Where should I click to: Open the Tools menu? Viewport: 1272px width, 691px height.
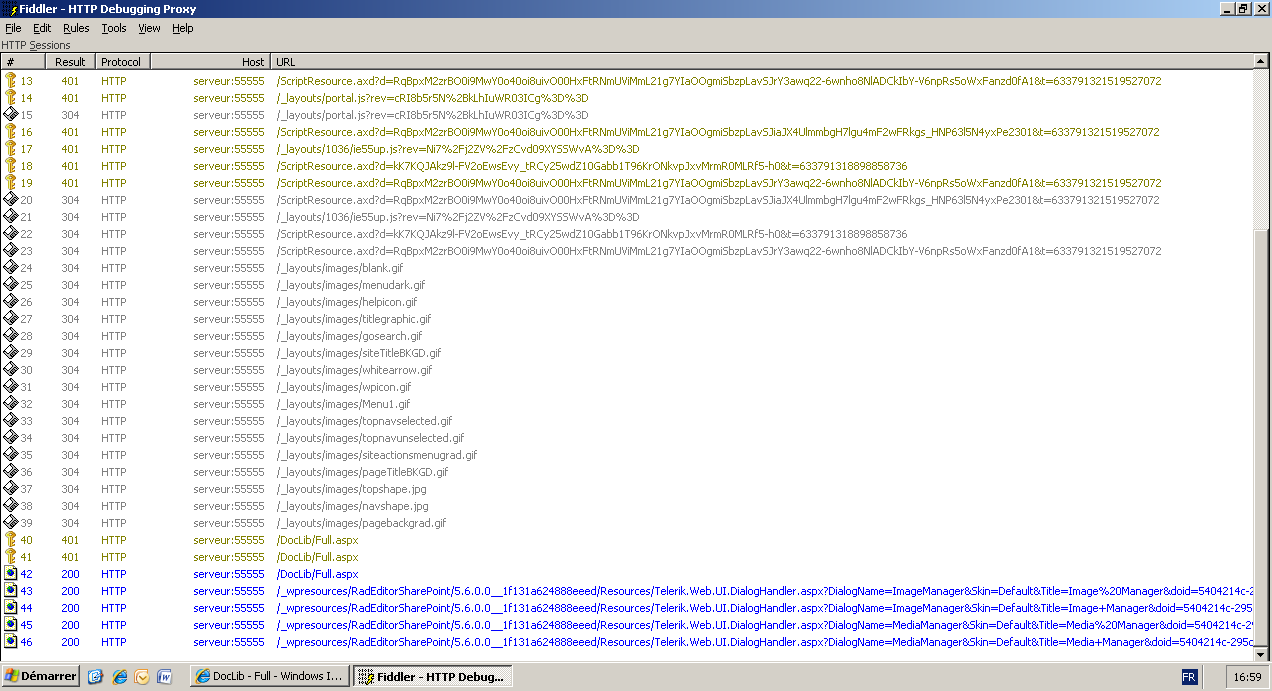point(114,28)
